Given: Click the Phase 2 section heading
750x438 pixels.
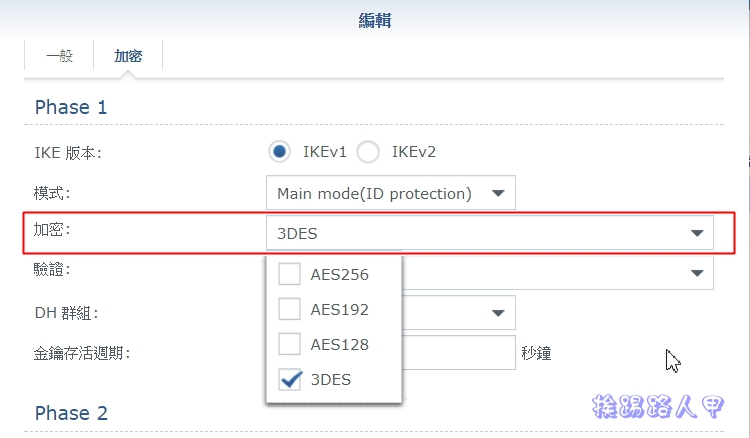Looking at the screenshot, I should pos(71,413).
